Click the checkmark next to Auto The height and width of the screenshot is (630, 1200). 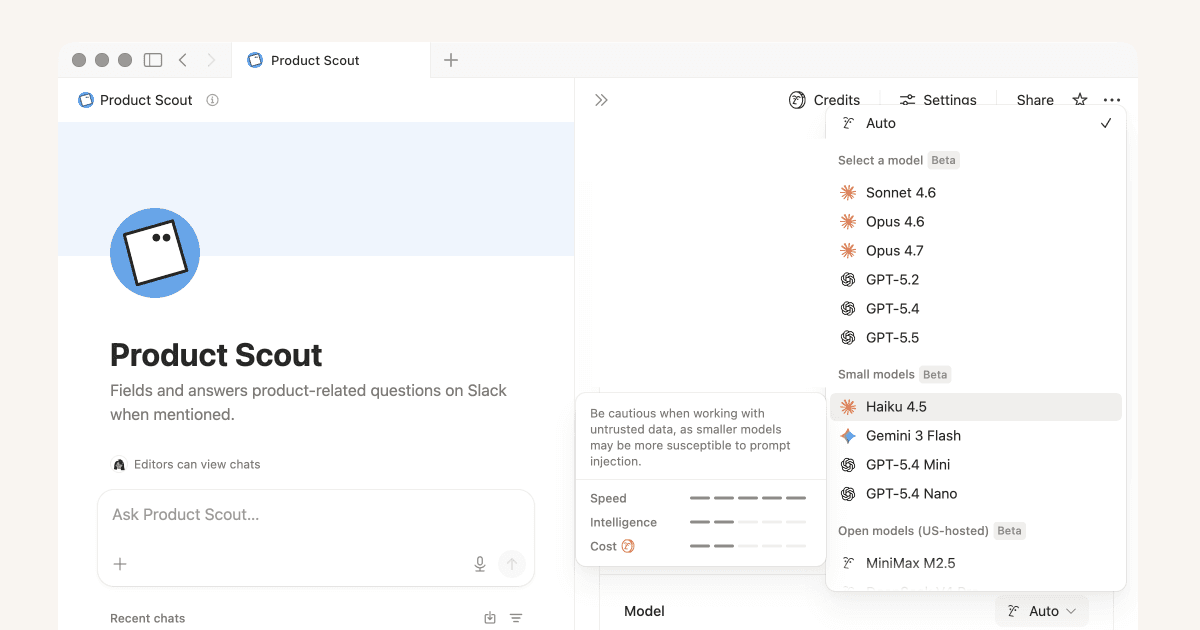tap(1106, 123)
